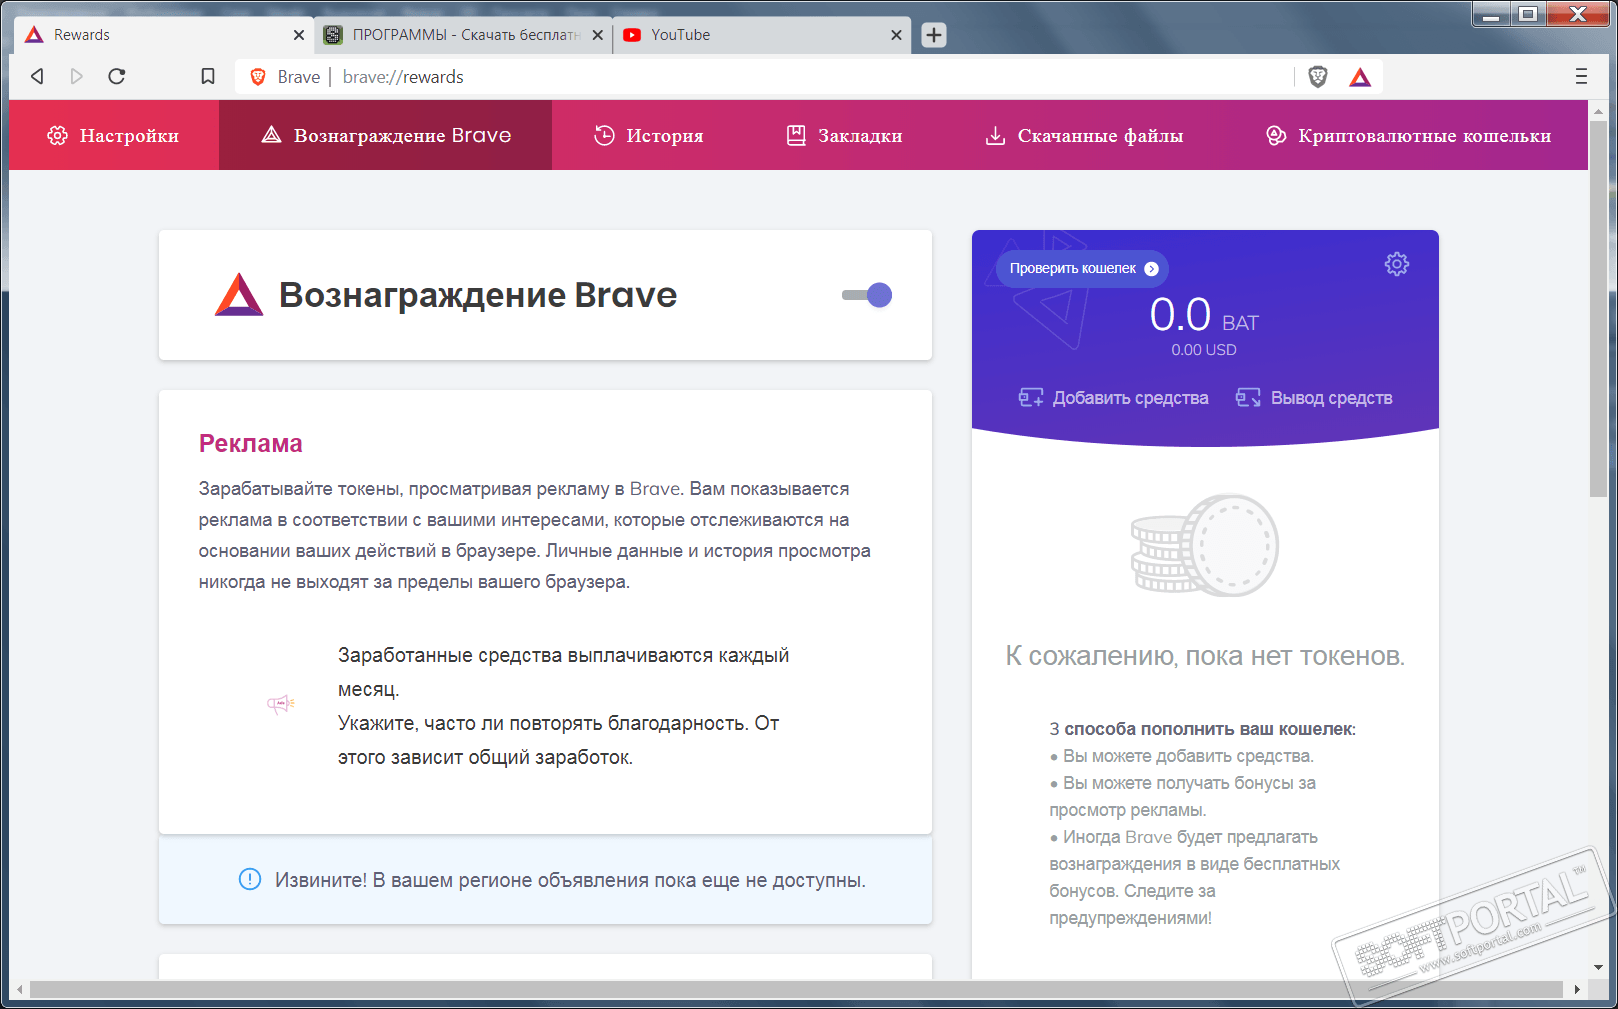Open a new tab with plus button
The height and width of the screenshot is (1009, 1618).
click(934, 35)
